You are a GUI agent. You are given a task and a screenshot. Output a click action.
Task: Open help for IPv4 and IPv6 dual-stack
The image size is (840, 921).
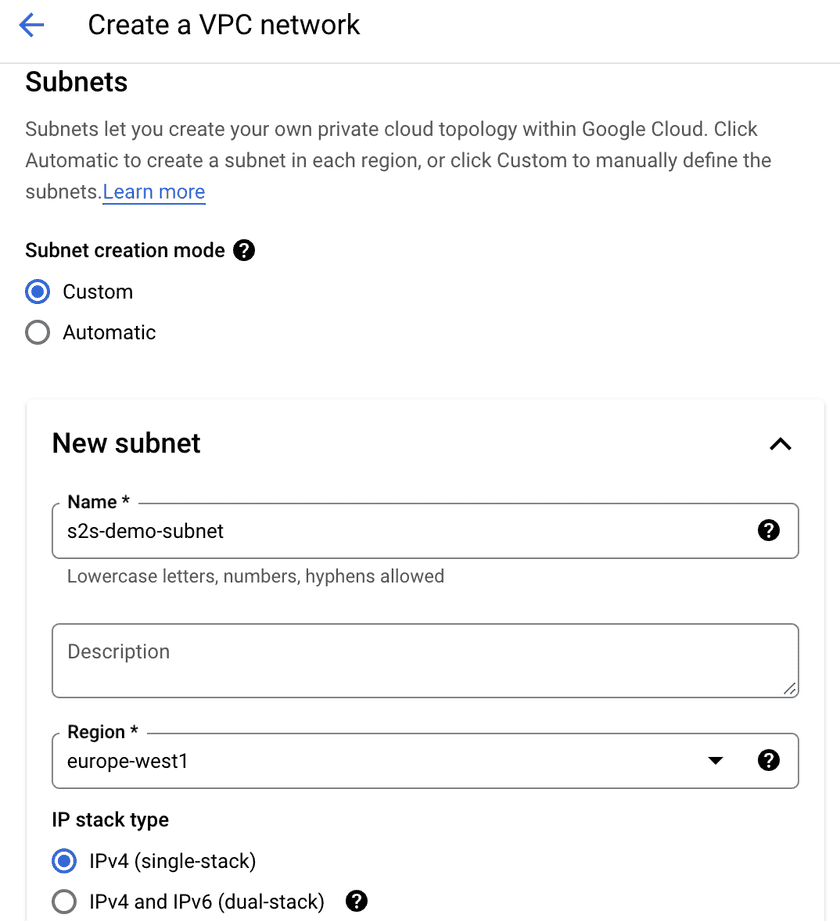356,902
